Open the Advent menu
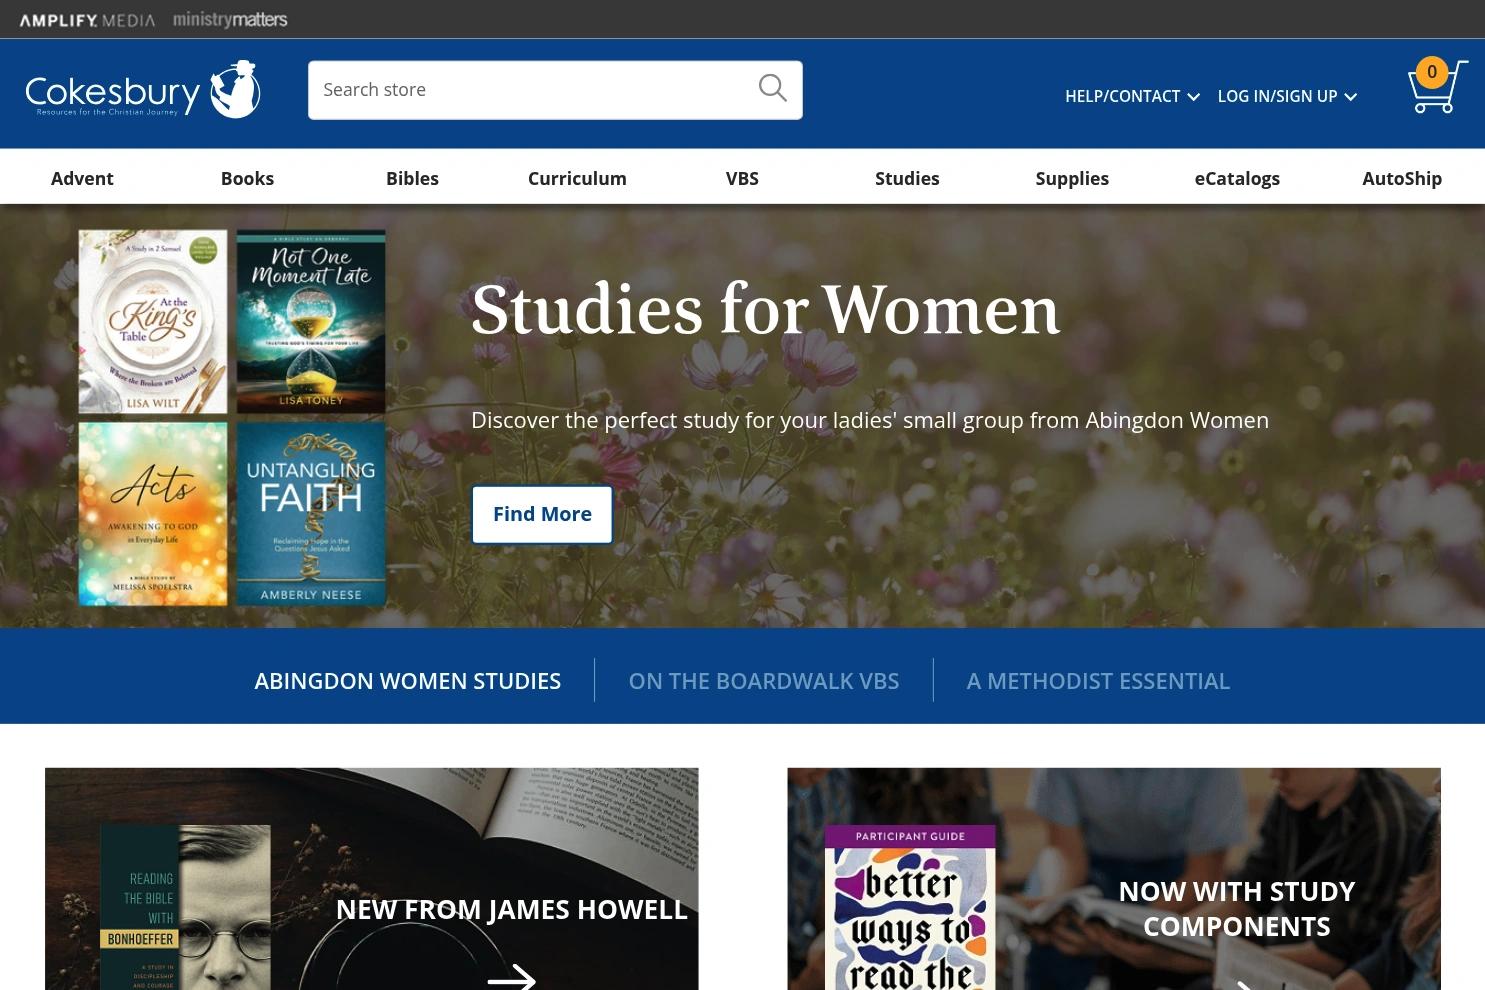The width and height of the screenshot is (1485, 990). pyautogui.click(x=82, y=178)
